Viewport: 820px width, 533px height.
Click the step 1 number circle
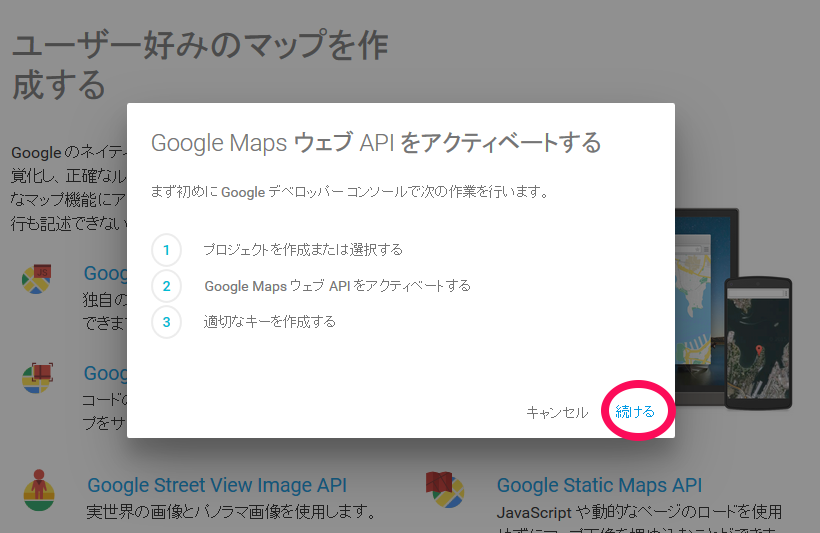[166, 250]
